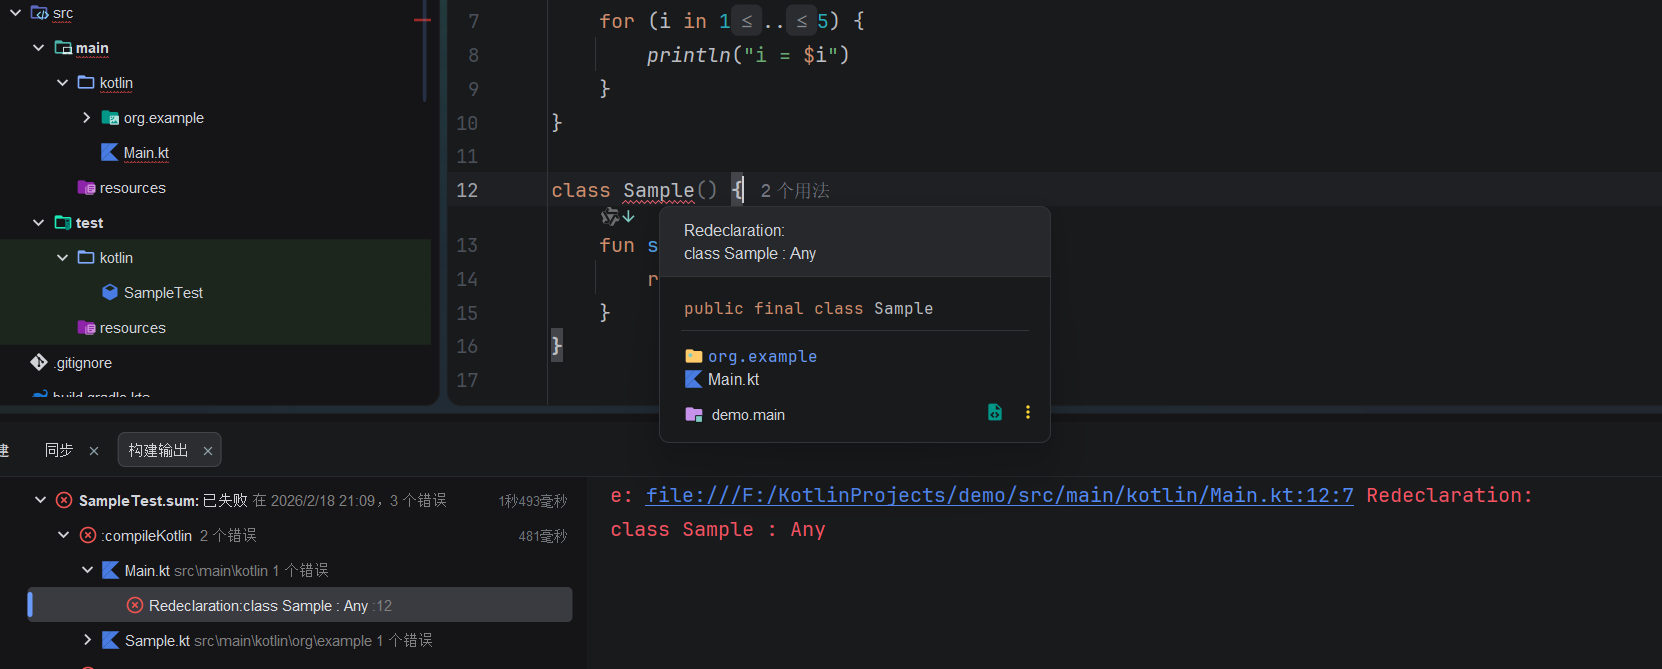Viewport: 1662px width, 669px height.
Task: Click the edit source icon in the popup
Action: point(994,412)
